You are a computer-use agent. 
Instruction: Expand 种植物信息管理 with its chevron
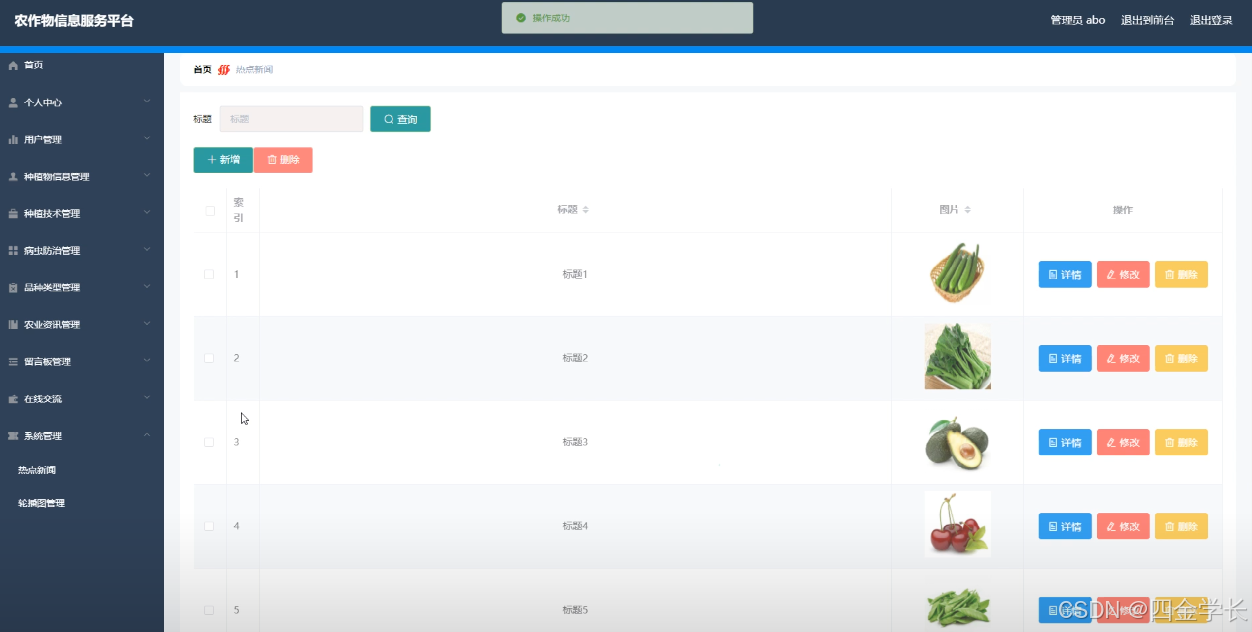[147, 176]
